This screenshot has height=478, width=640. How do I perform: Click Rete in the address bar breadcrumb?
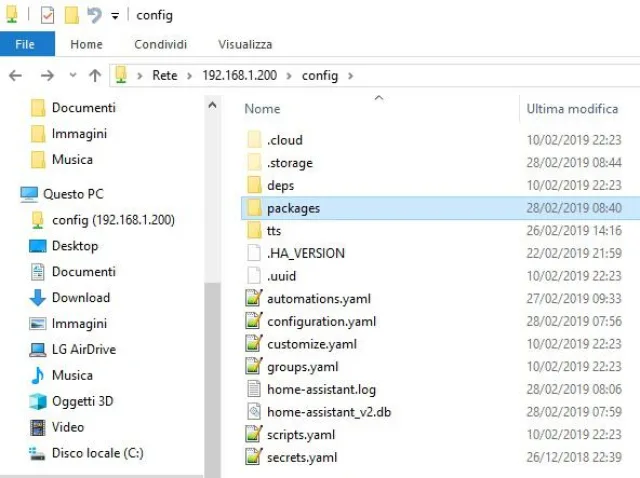164,76
